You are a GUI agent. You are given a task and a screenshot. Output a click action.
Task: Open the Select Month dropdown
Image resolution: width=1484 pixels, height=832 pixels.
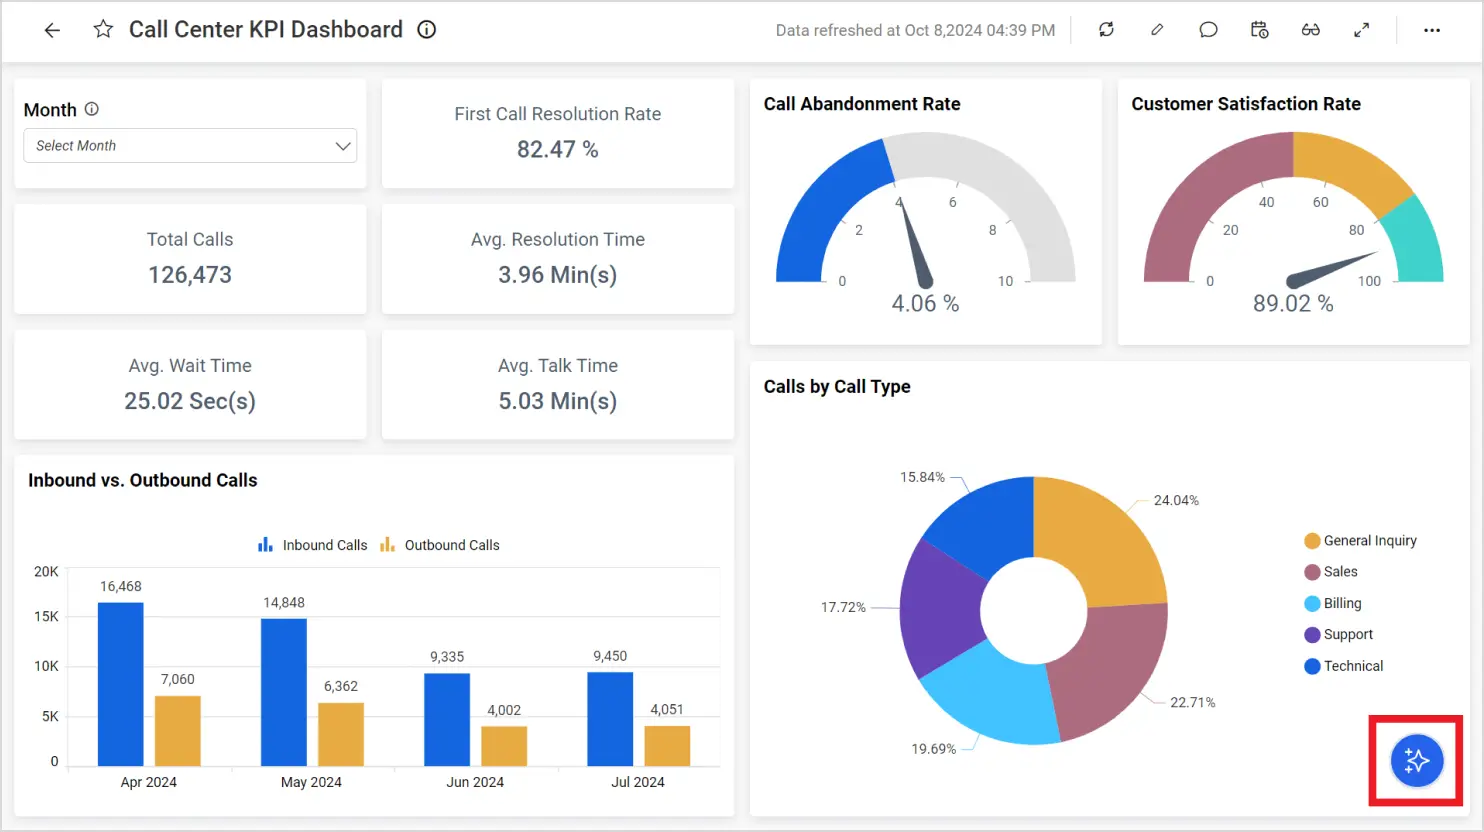coord(180,146)
